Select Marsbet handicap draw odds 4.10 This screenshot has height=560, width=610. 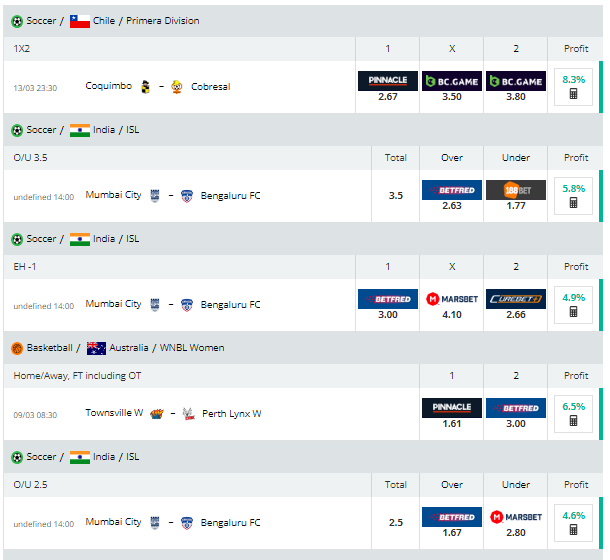(x=451, y=304)
